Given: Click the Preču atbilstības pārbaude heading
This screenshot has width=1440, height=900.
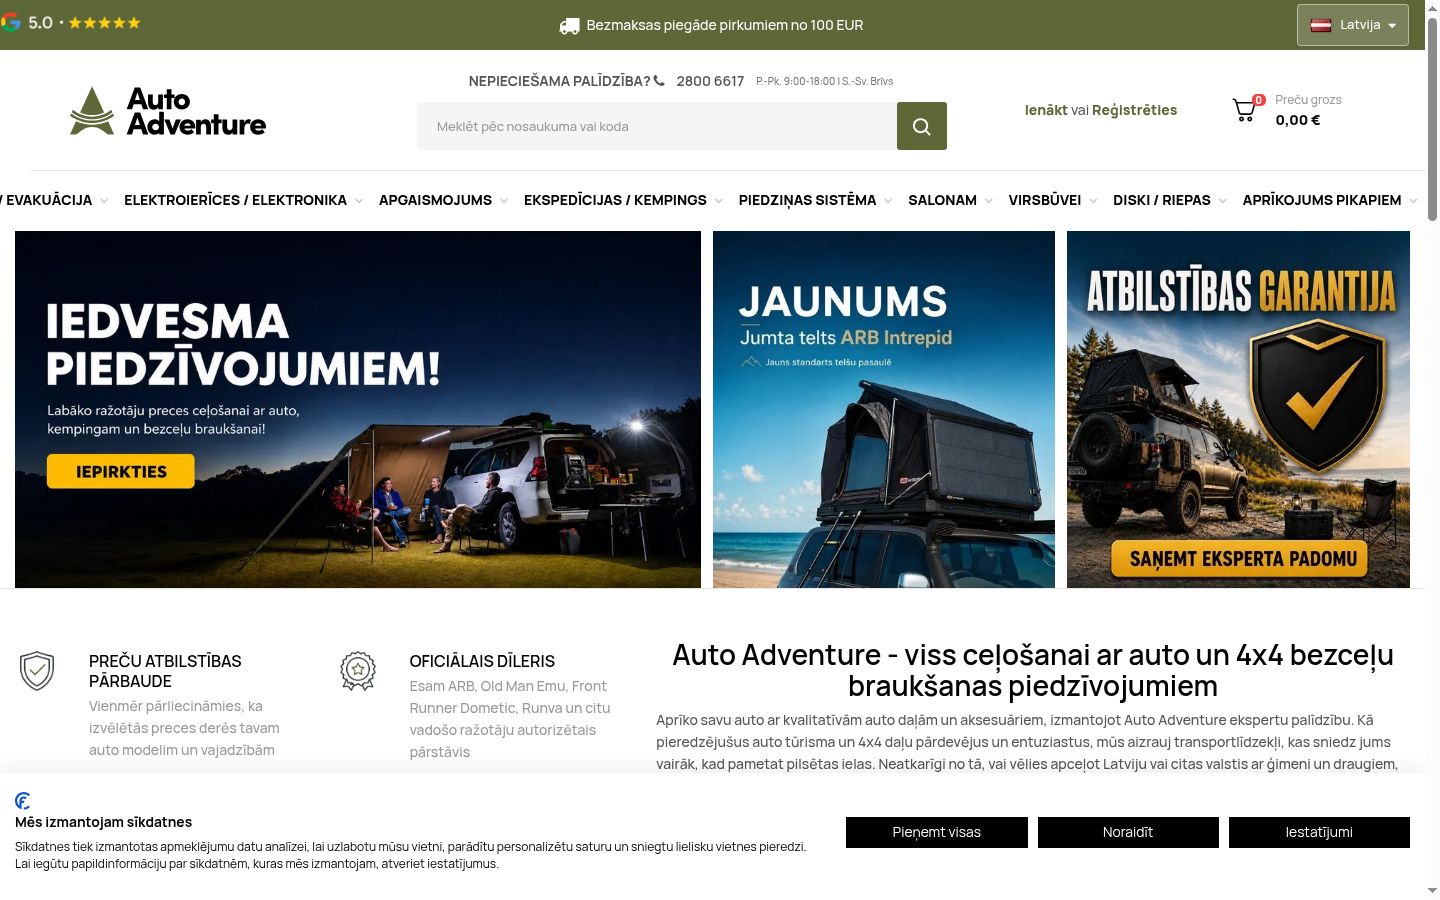Looking at the screenshot, I should pos(165,671).
